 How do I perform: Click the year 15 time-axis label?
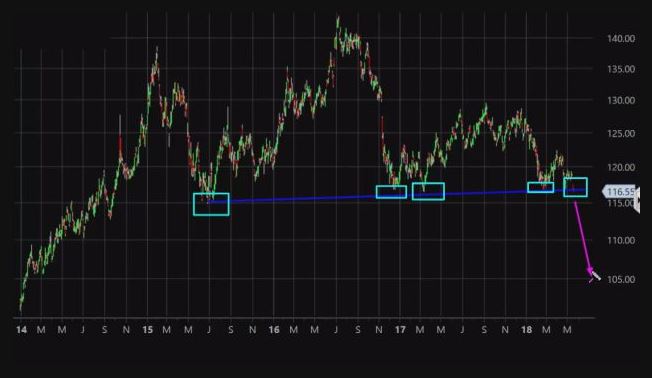click(x=147, y=330)
